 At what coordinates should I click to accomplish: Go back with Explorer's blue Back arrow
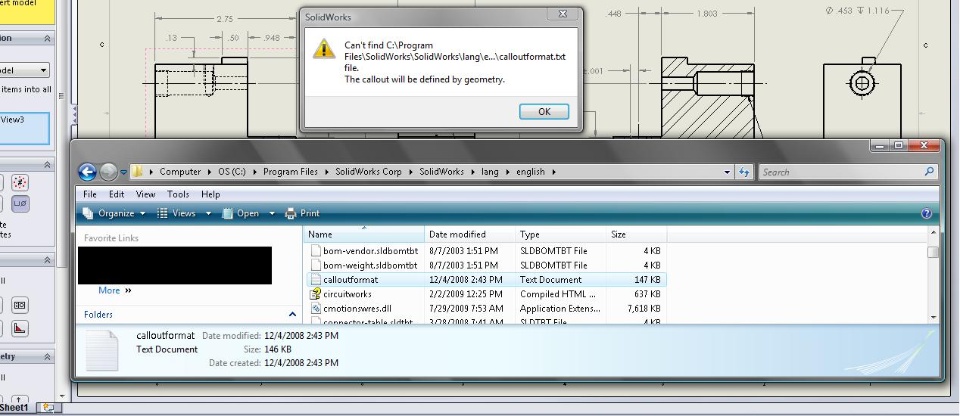point(88,172)
